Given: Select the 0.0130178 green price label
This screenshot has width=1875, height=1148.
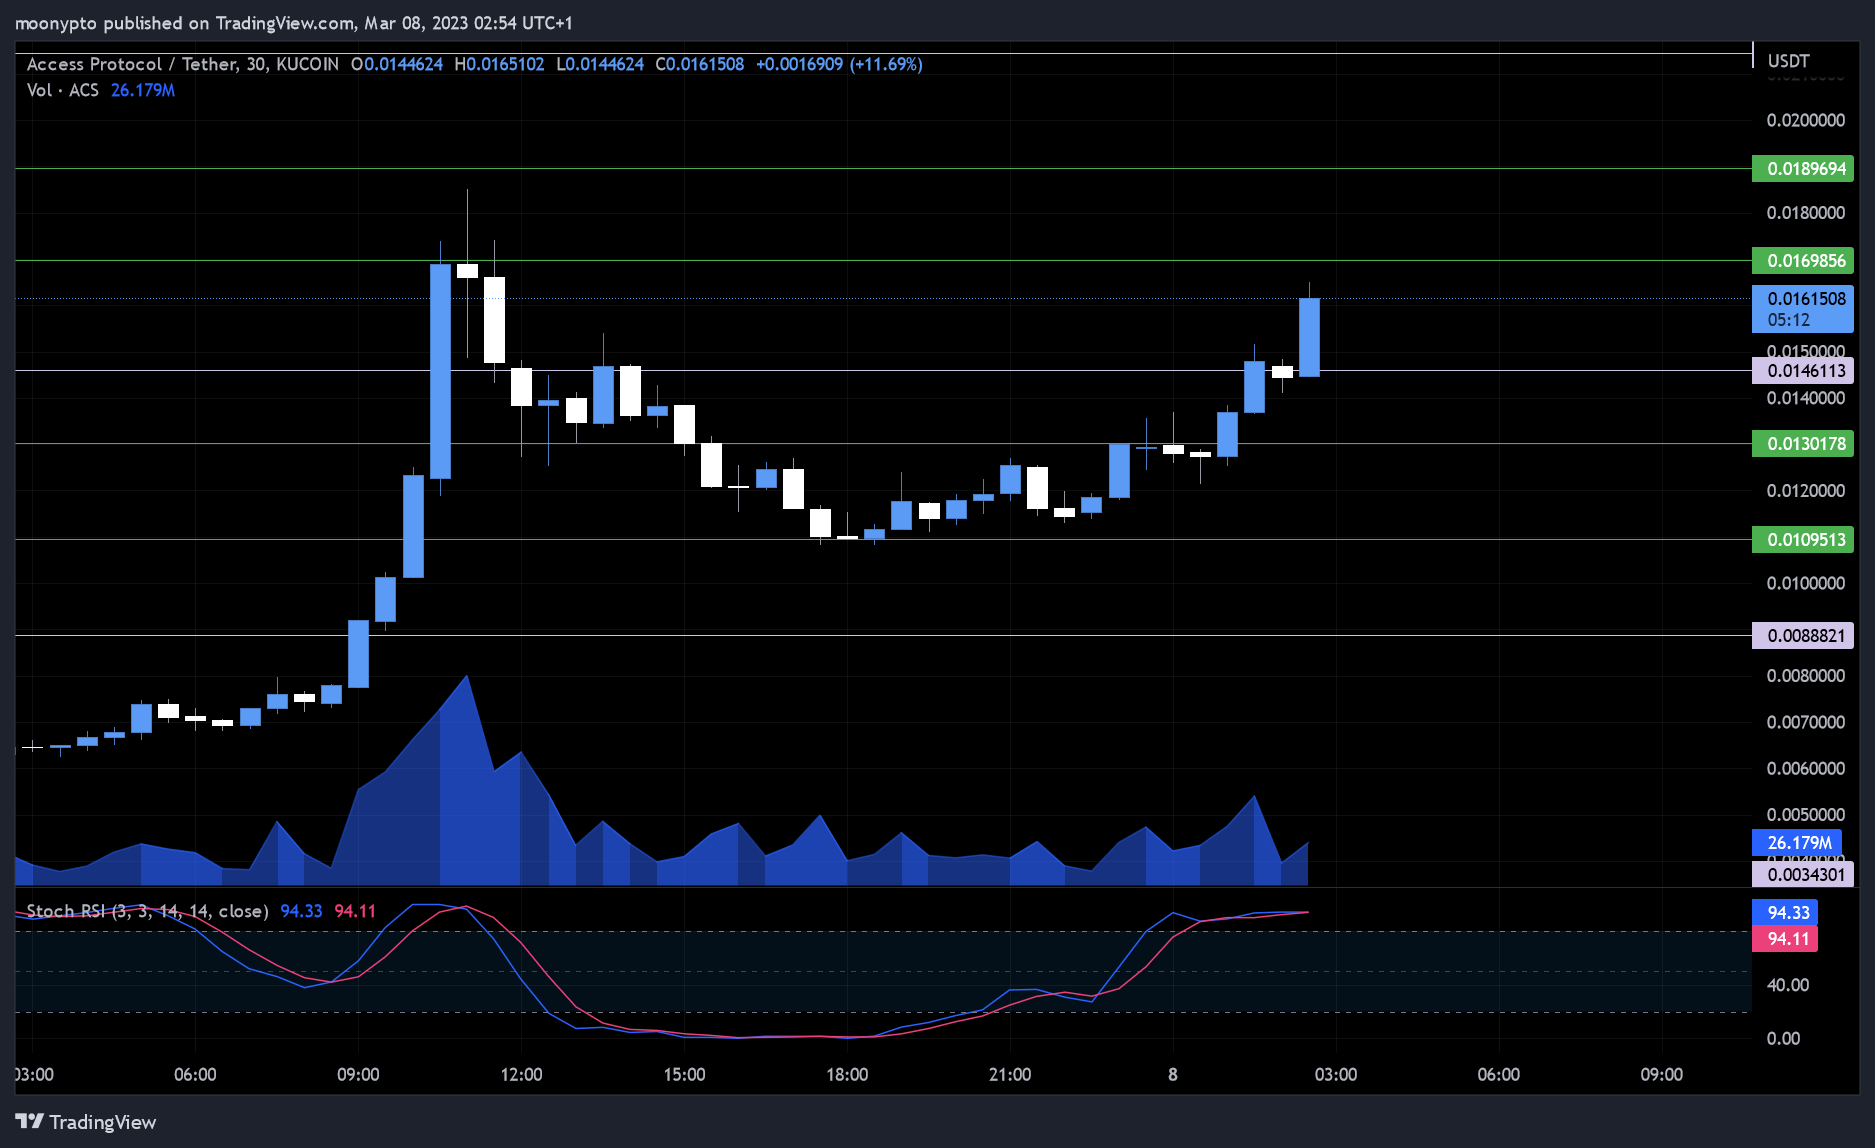Looking at the screenshot, I should 1803,444.
